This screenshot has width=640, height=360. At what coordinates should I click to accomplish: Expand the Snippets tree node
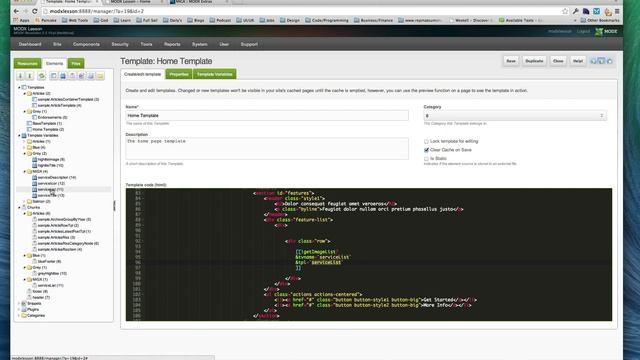(19, 304)
